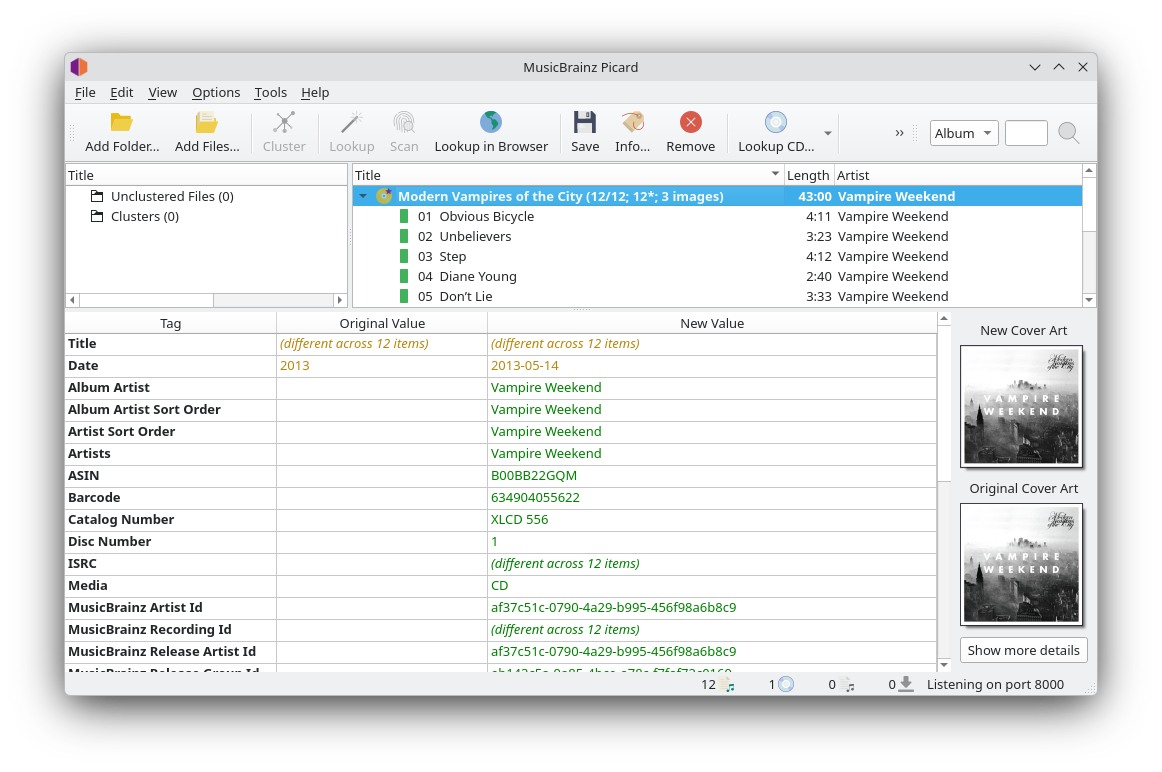This screenshot has height=772, width=1162.
Task: Collapse the Modern Vampires of the City album
Action: [363, 196]
